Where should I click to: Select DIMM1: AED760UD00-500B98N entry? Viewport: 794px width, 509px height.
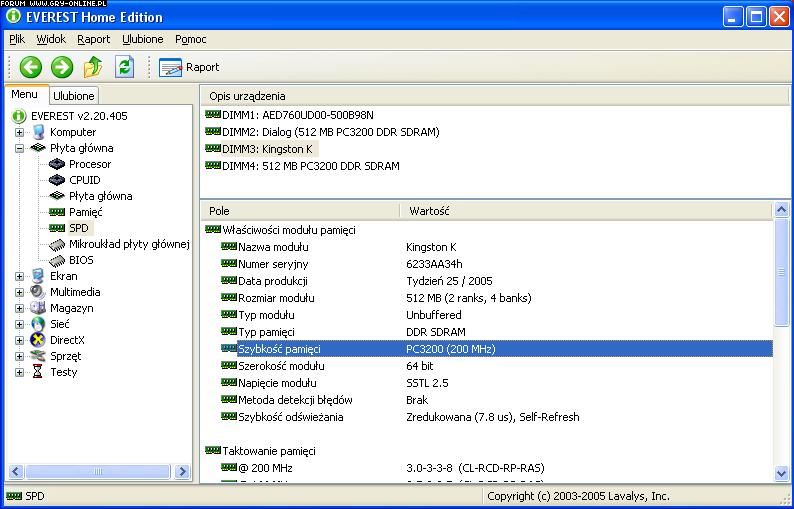click(x=298, y=115)
